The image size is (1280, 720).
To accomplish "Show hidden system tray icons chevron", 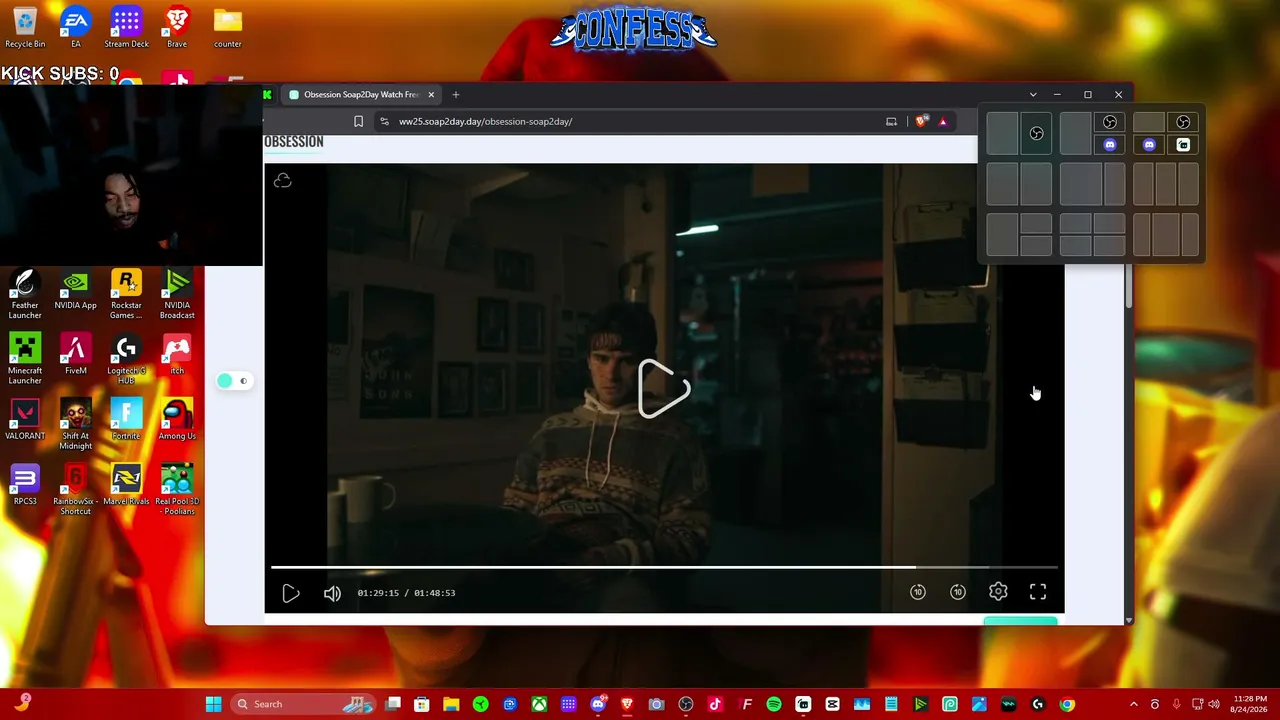I will [x=1133, y=704].
